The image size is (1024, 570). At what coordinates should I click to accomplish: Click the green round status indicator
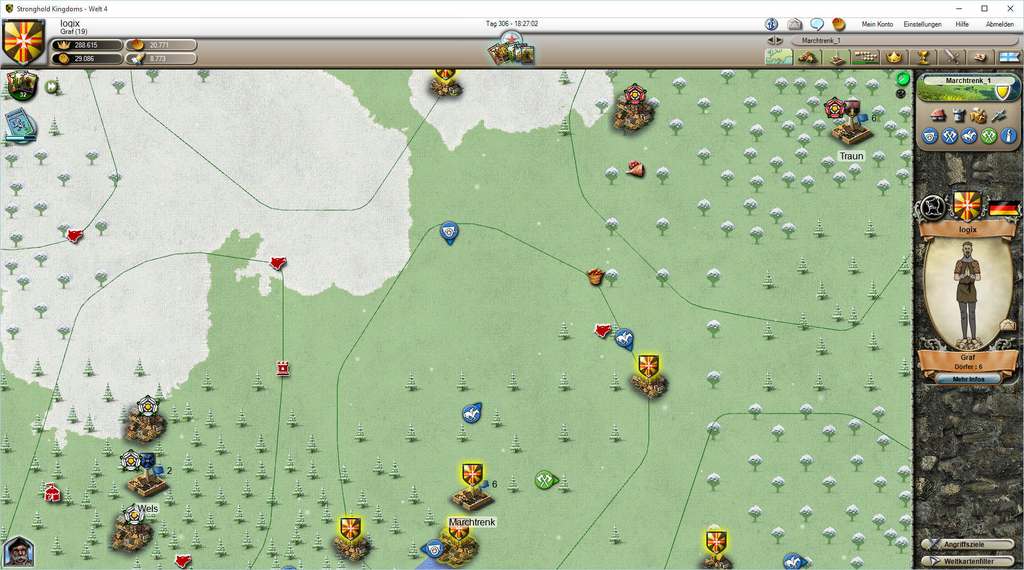pos(903,79)
